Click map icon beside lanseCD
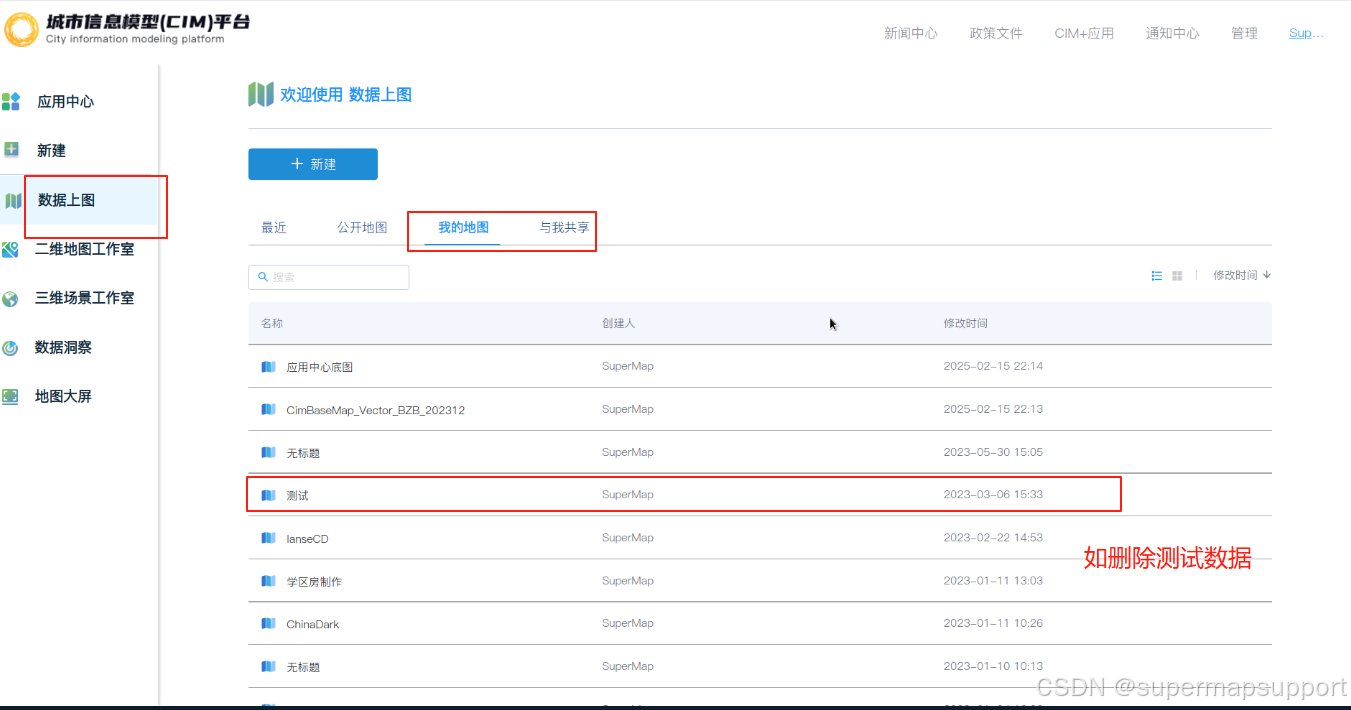The width and height of the screenshot is (1351, 710). point(268,538)
